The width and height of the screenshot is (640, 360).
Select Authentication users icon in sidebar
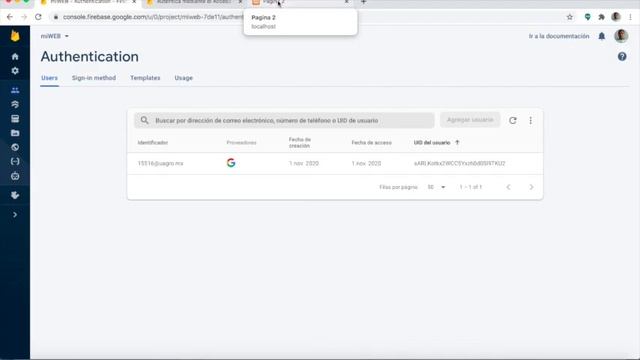[x=15, y=90]
